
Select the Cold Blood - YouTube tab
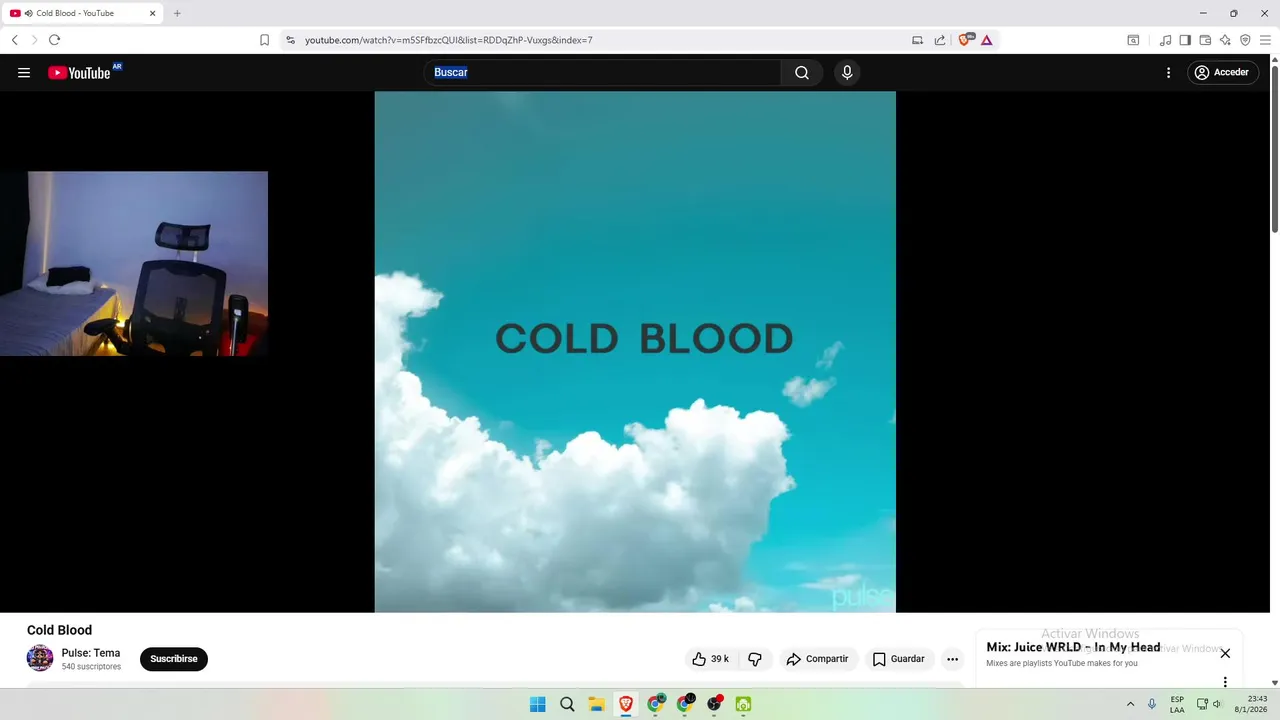click(83, 13)
